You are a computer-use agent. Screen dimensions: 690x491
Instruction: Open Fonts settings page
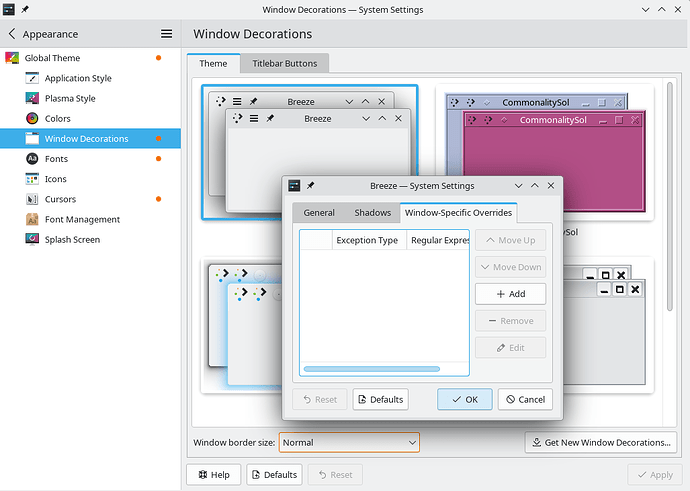pos(90,159)
